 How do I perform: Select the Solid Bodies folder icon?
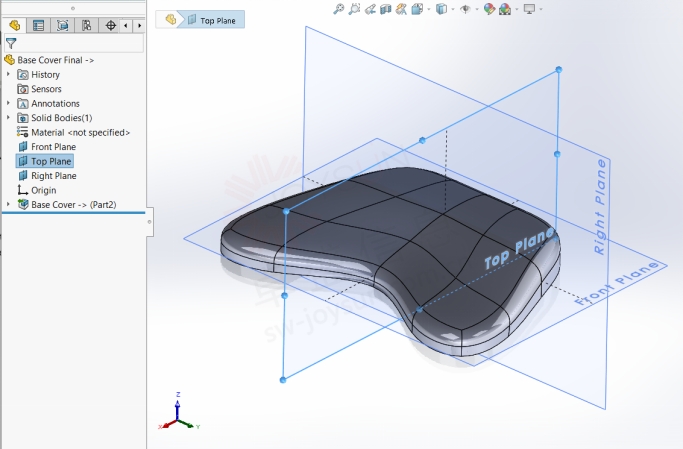click(x=23, y=118)
